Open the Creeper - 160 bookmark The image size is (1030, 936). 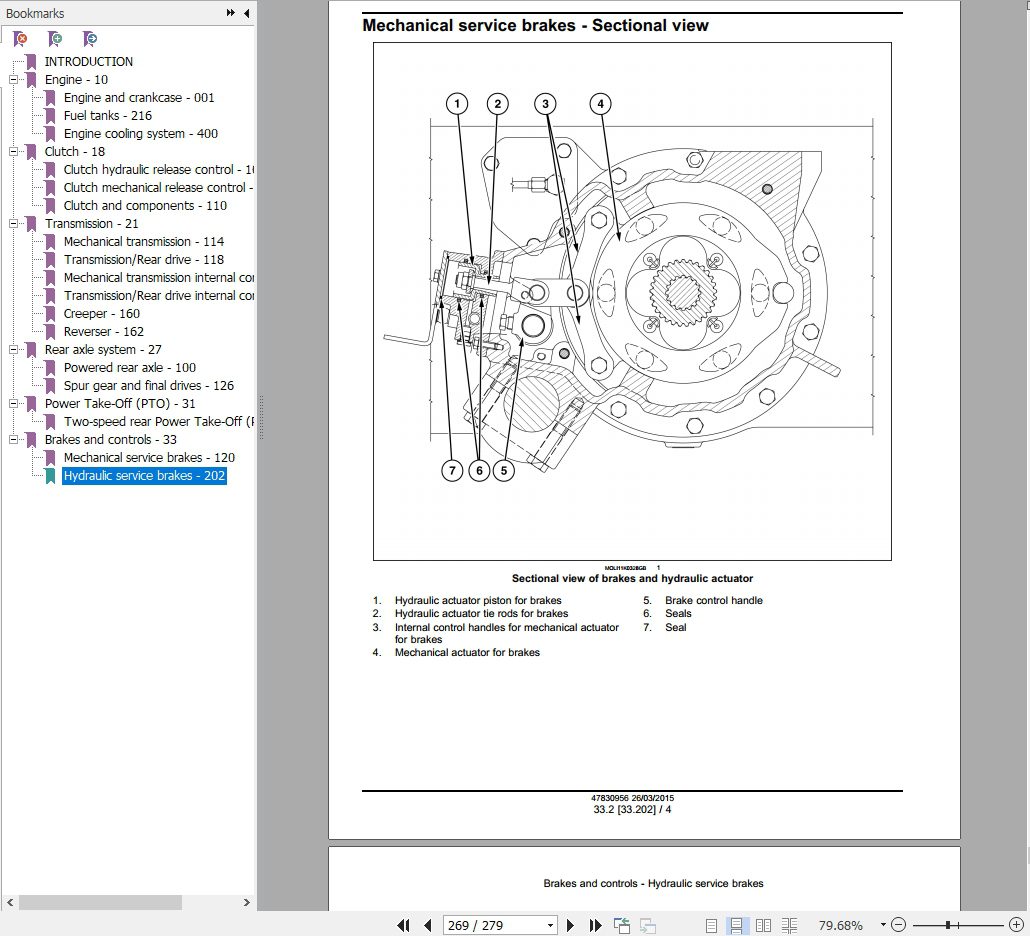(x=100, y=313)
